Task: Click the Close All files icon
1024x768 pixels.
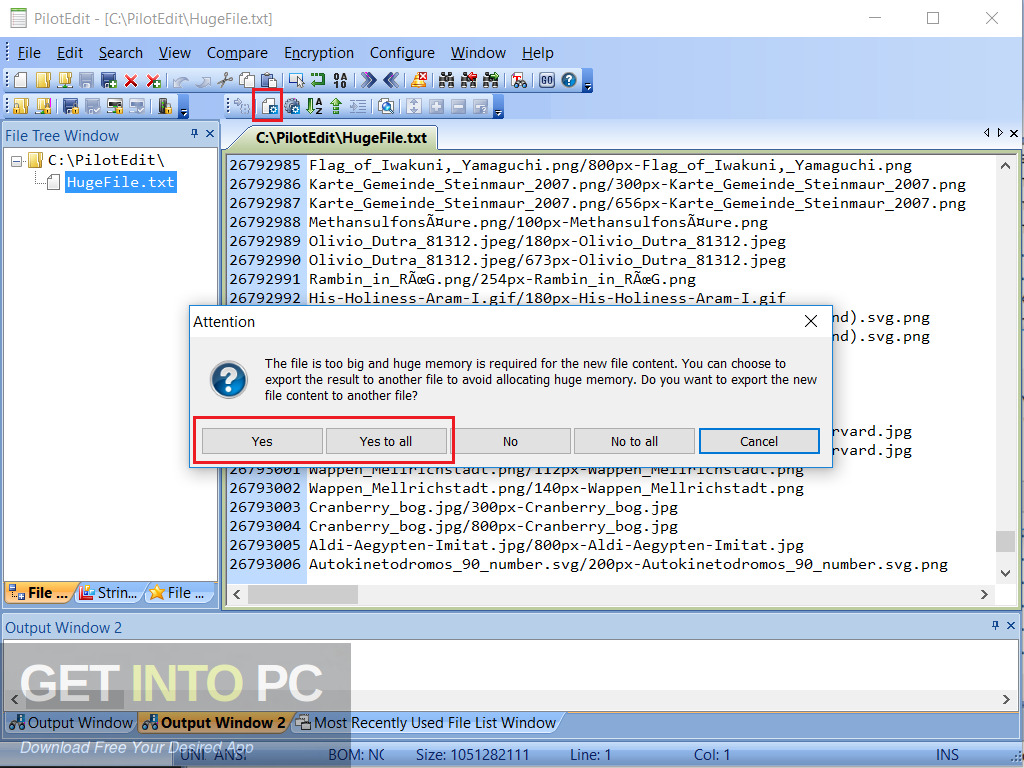Action: [x=153, y=80]
